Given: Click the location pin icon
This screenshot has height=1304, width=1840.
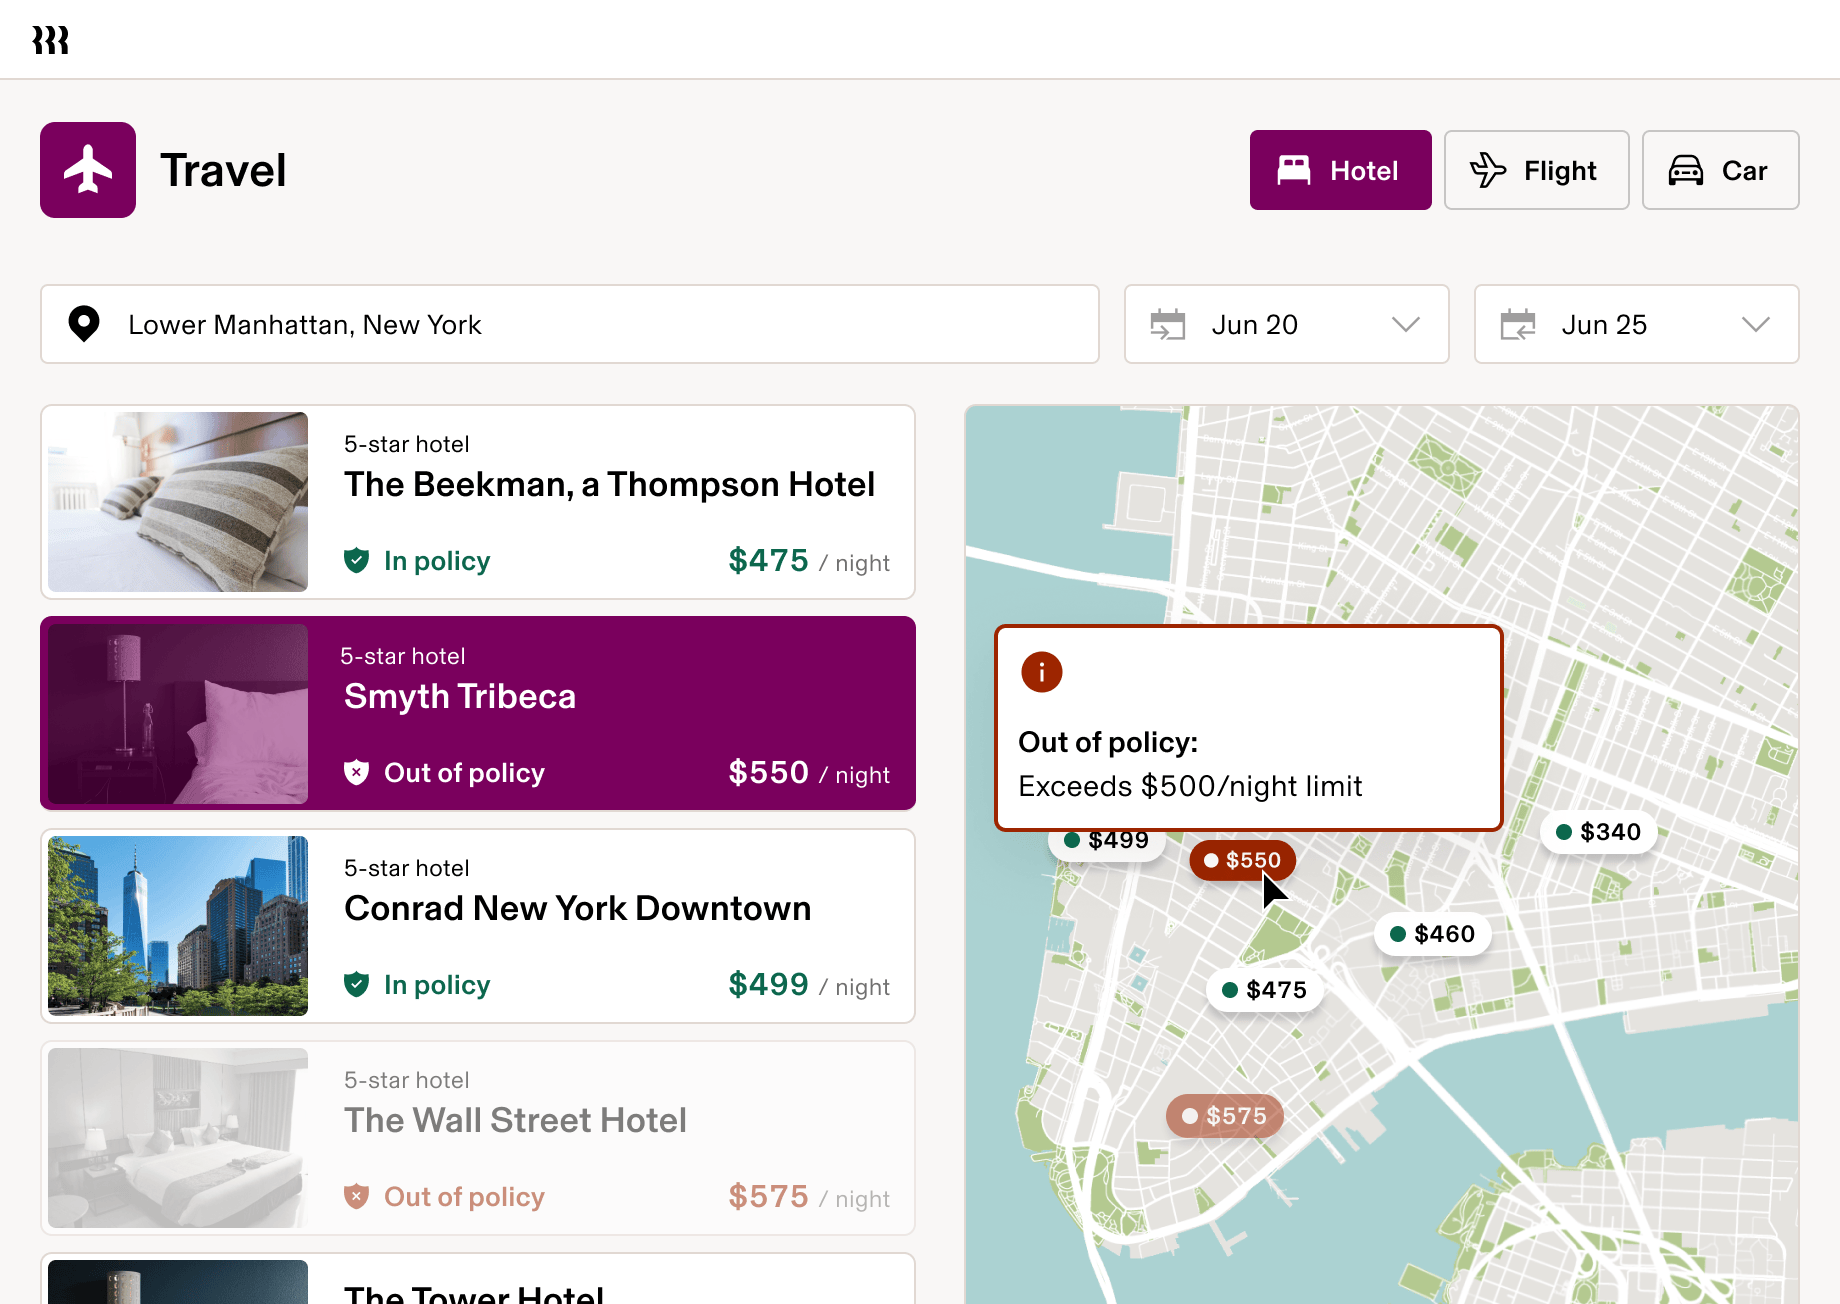Looking at the screenshot, I should 84,324.
